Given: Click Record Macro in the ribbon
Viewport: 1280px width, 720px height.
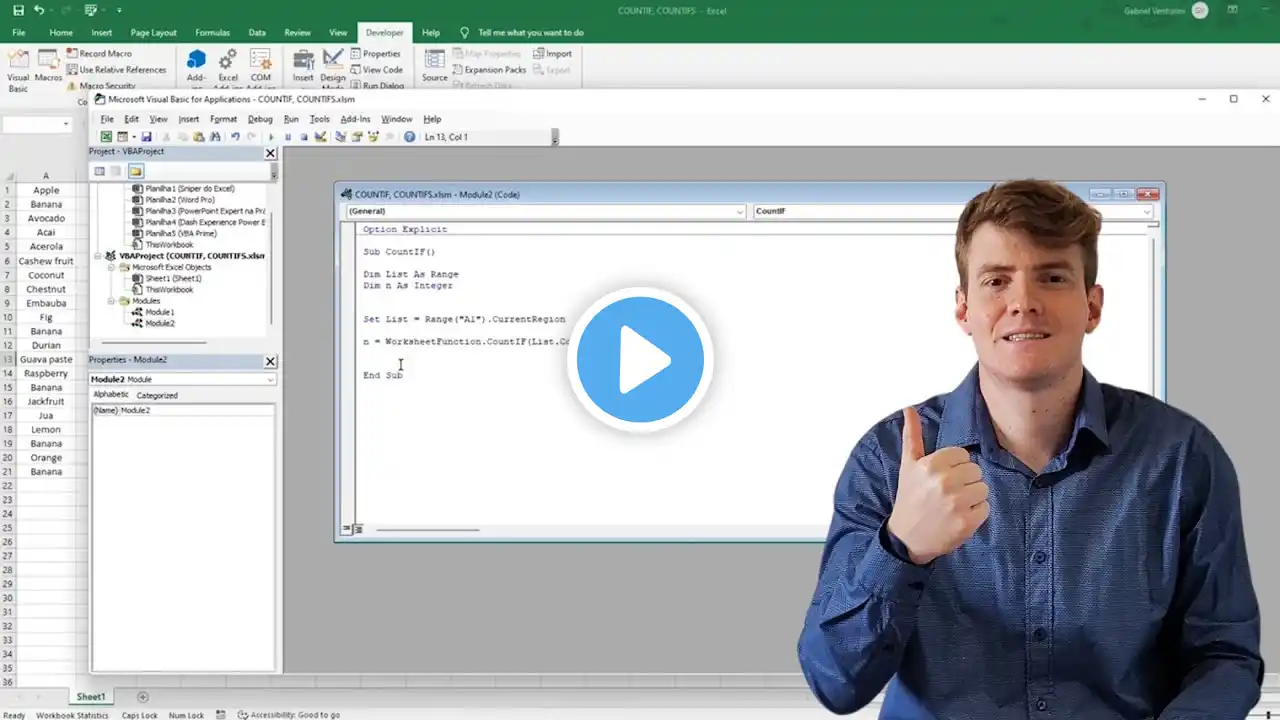Looking at the screenshot, I should point(100,54).
